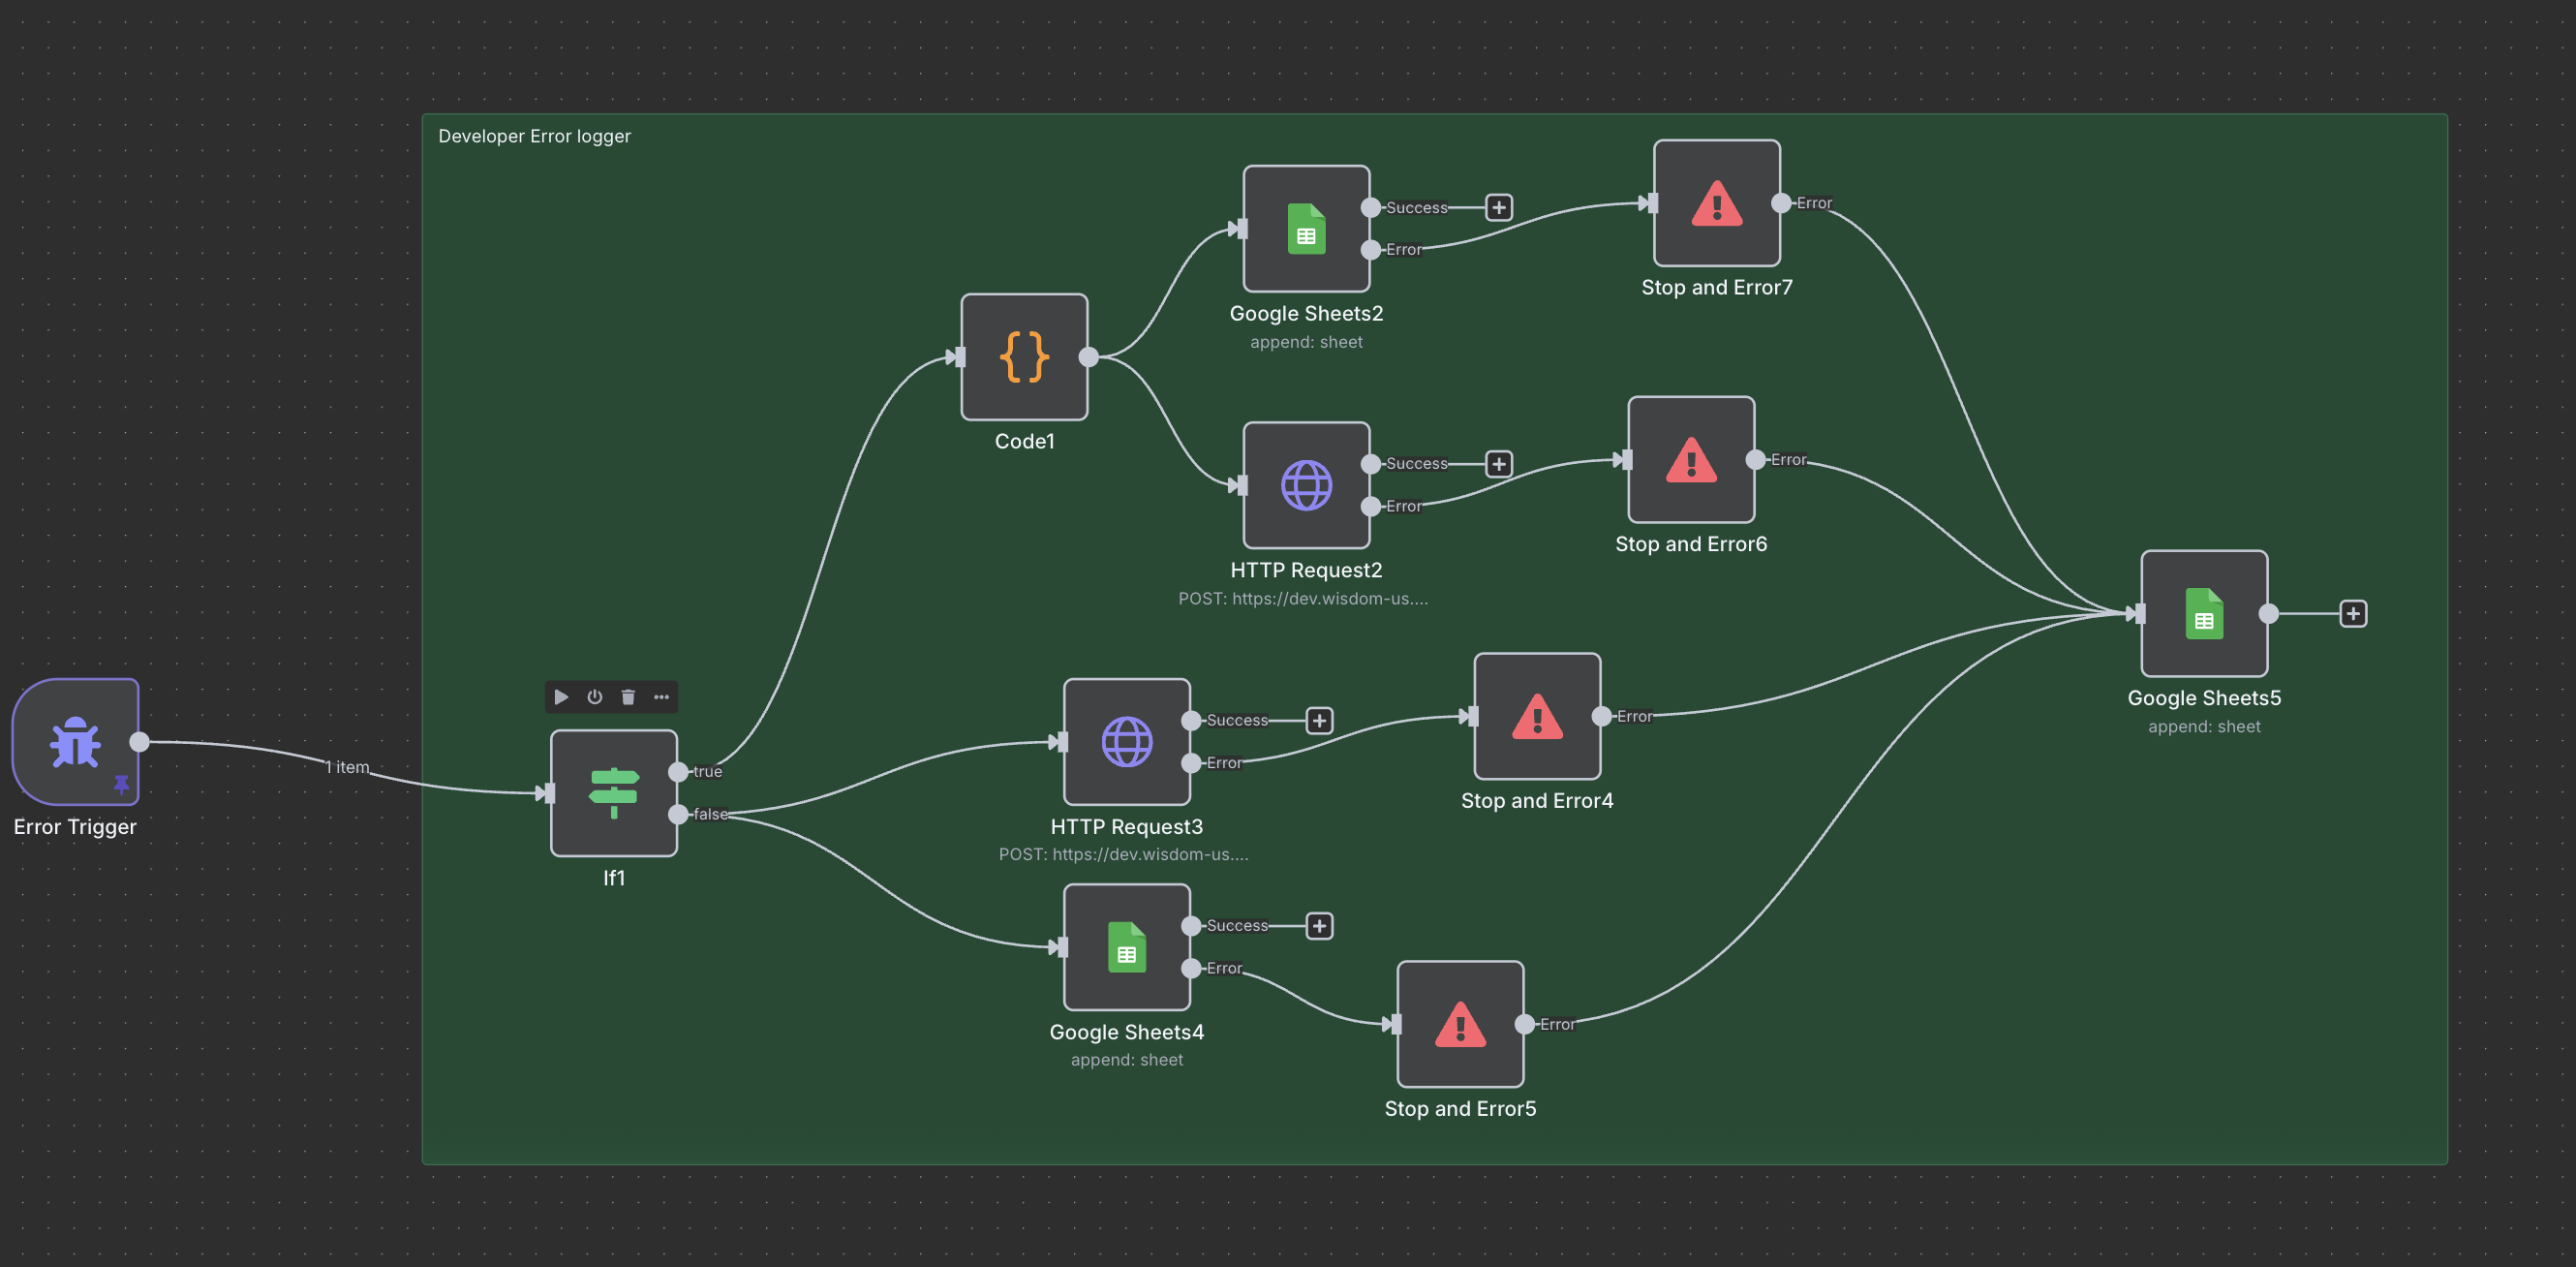Image resolution: width=2576 pixels, height=1267 pixels.
Task: Click HTTP Request2 Error output connector
Action: tap(1372, 507)
